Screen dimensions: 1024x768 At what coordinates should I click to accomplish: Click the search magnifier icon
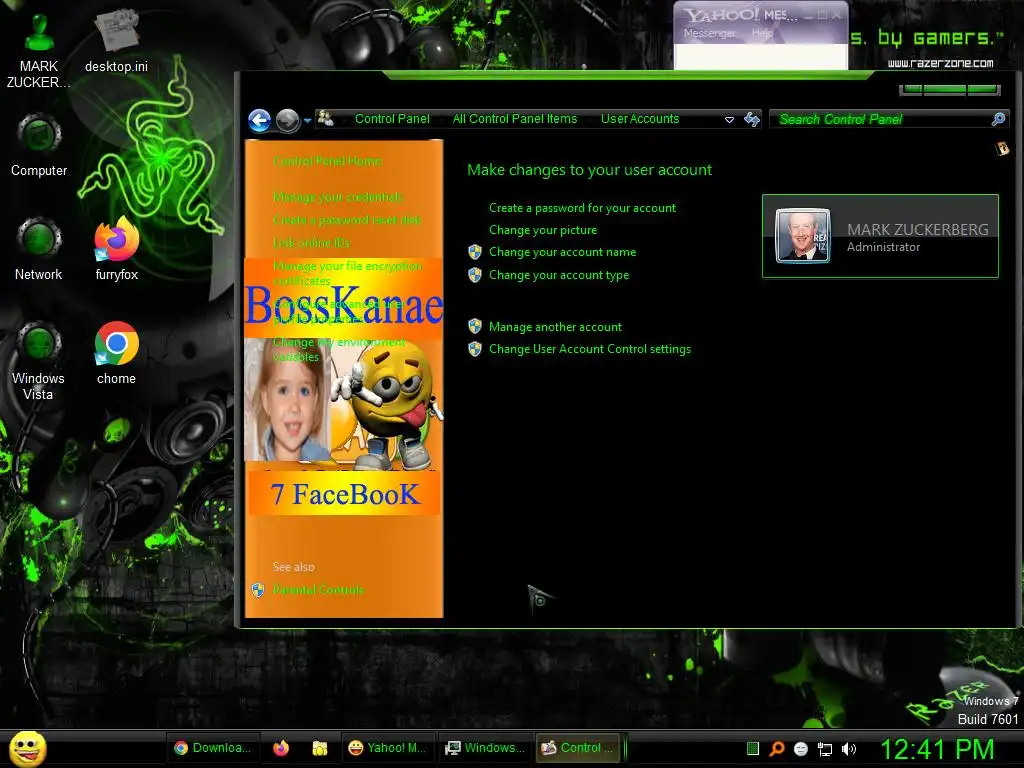(x=999, y=119)
